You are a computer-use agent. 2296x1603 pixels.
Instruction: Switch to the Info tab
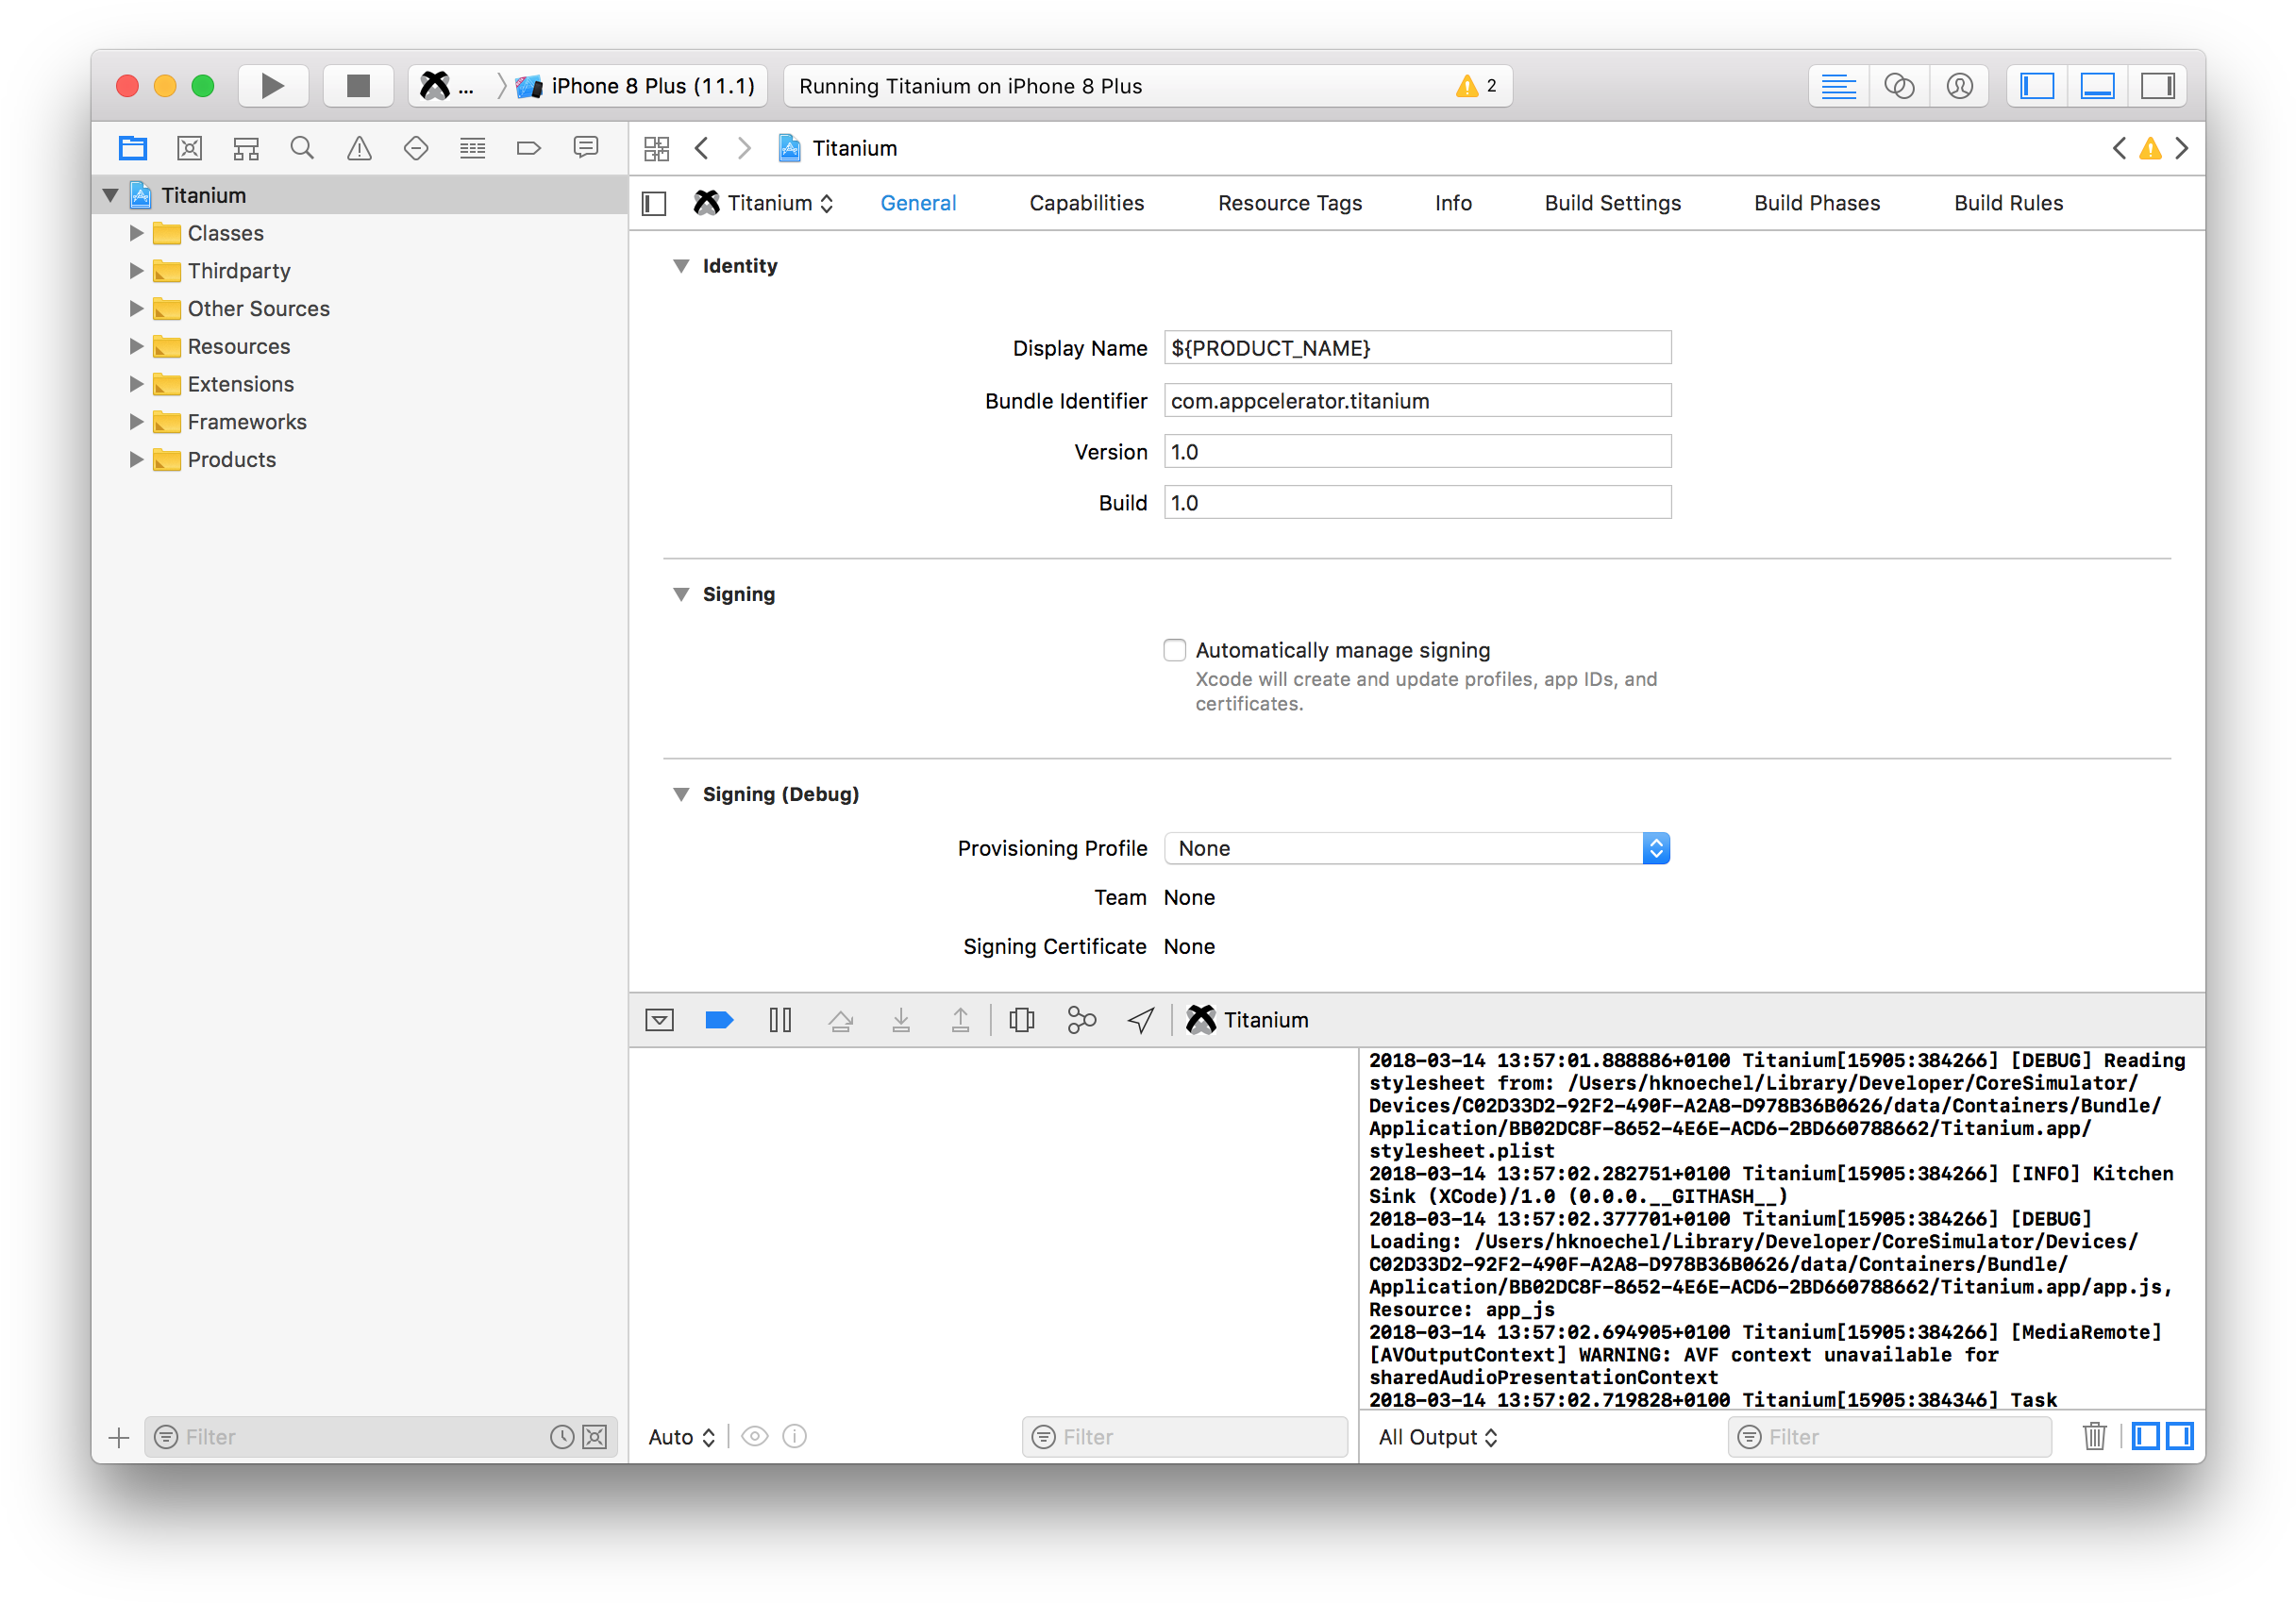[1453, 203]
